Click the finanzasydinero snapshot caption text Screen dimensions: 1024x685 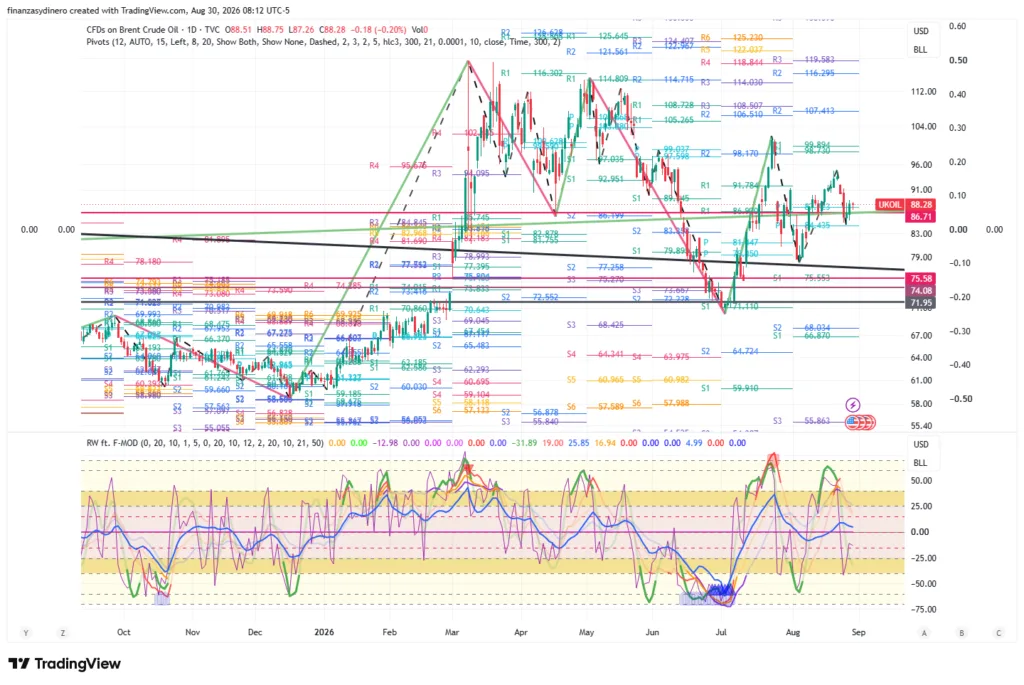pyautogui.click(x=148, y=10)
